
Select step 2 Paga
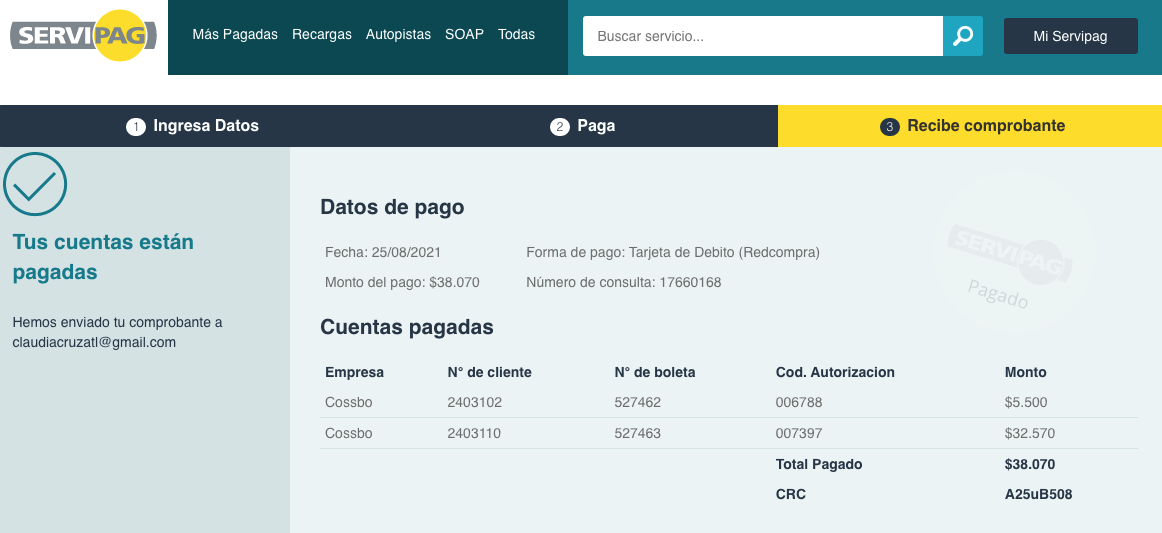(x=582, y=126)
